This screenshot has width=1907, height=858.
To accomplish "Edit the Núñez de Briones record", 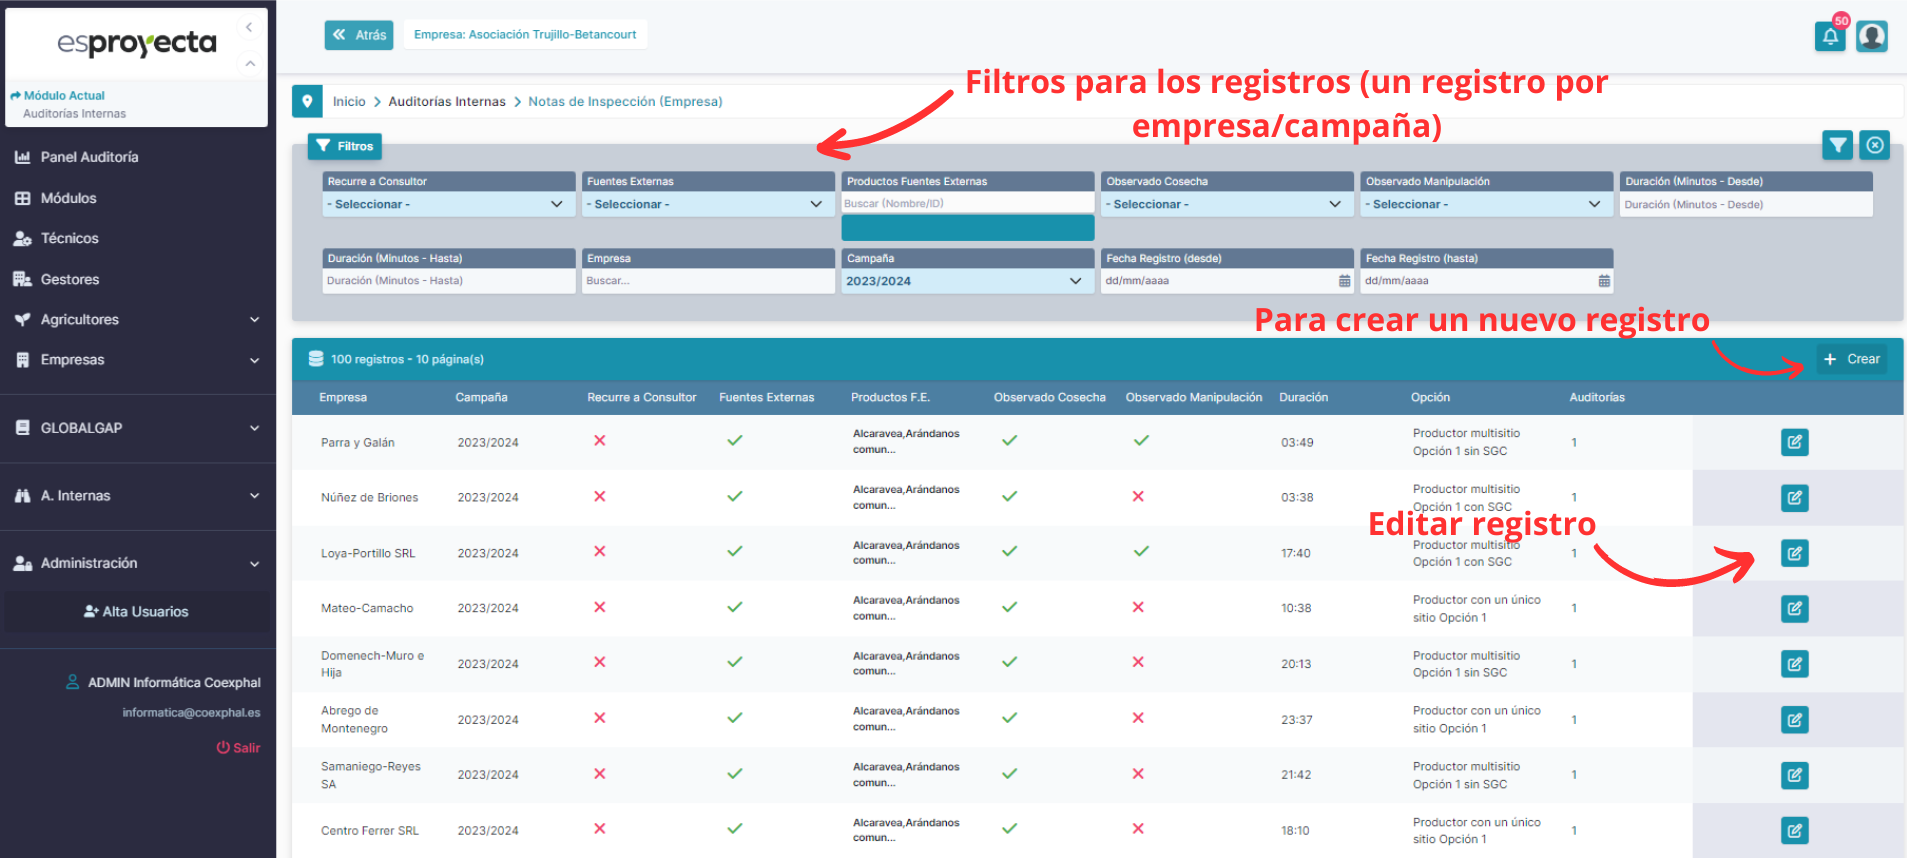I will [x=1795, y=498].
